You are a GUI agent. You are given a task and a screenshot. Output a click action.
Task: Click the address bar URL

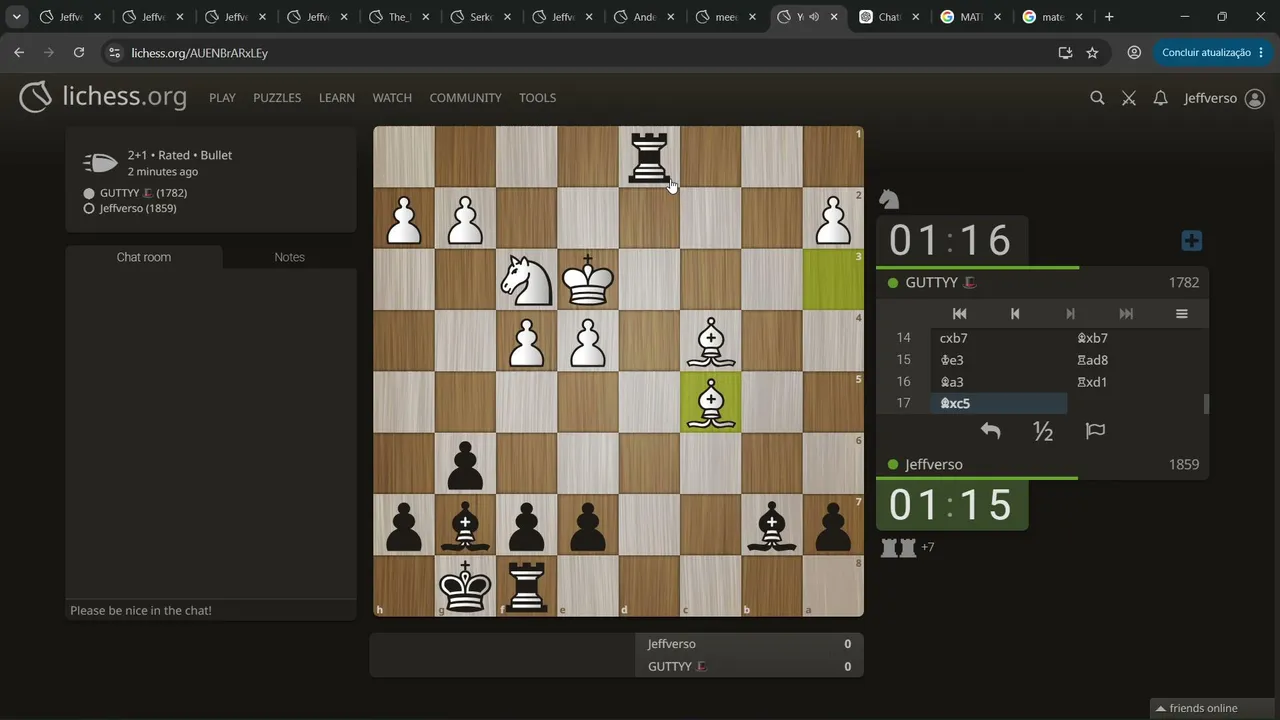(x=199, y=52)
